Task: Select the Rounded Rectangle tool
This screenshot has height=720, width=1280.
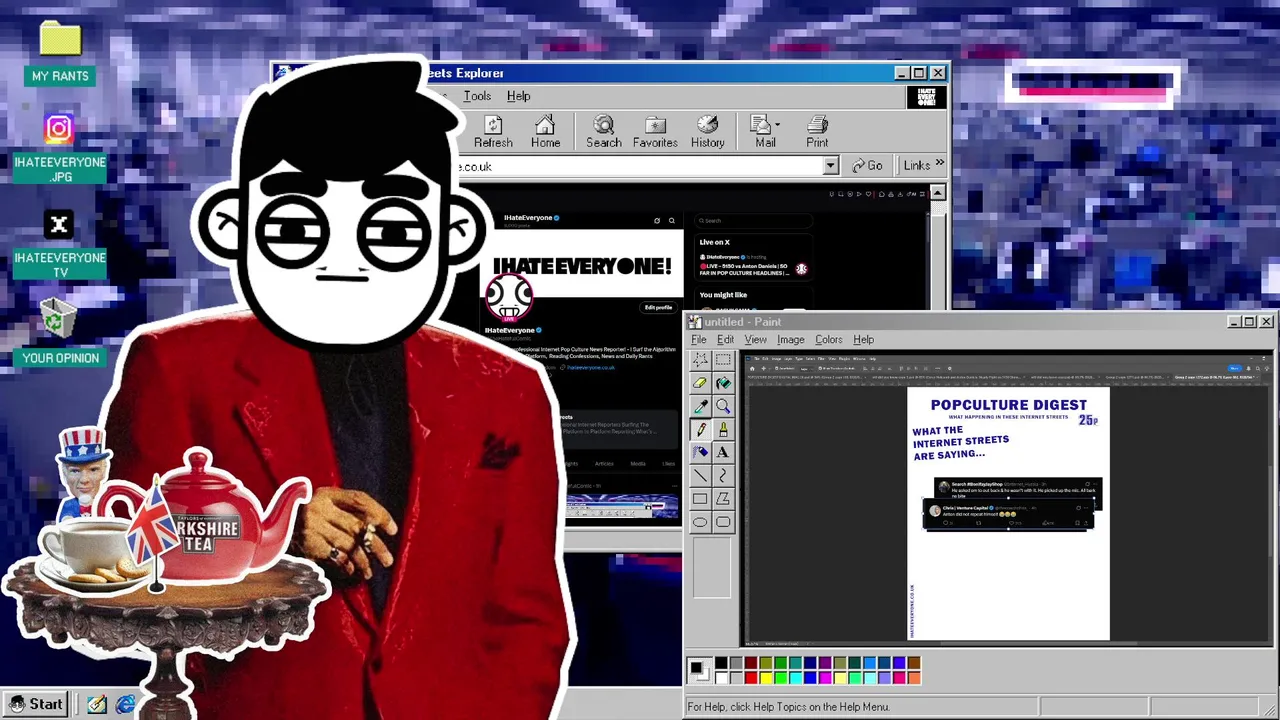Action: tap(723, 521)
